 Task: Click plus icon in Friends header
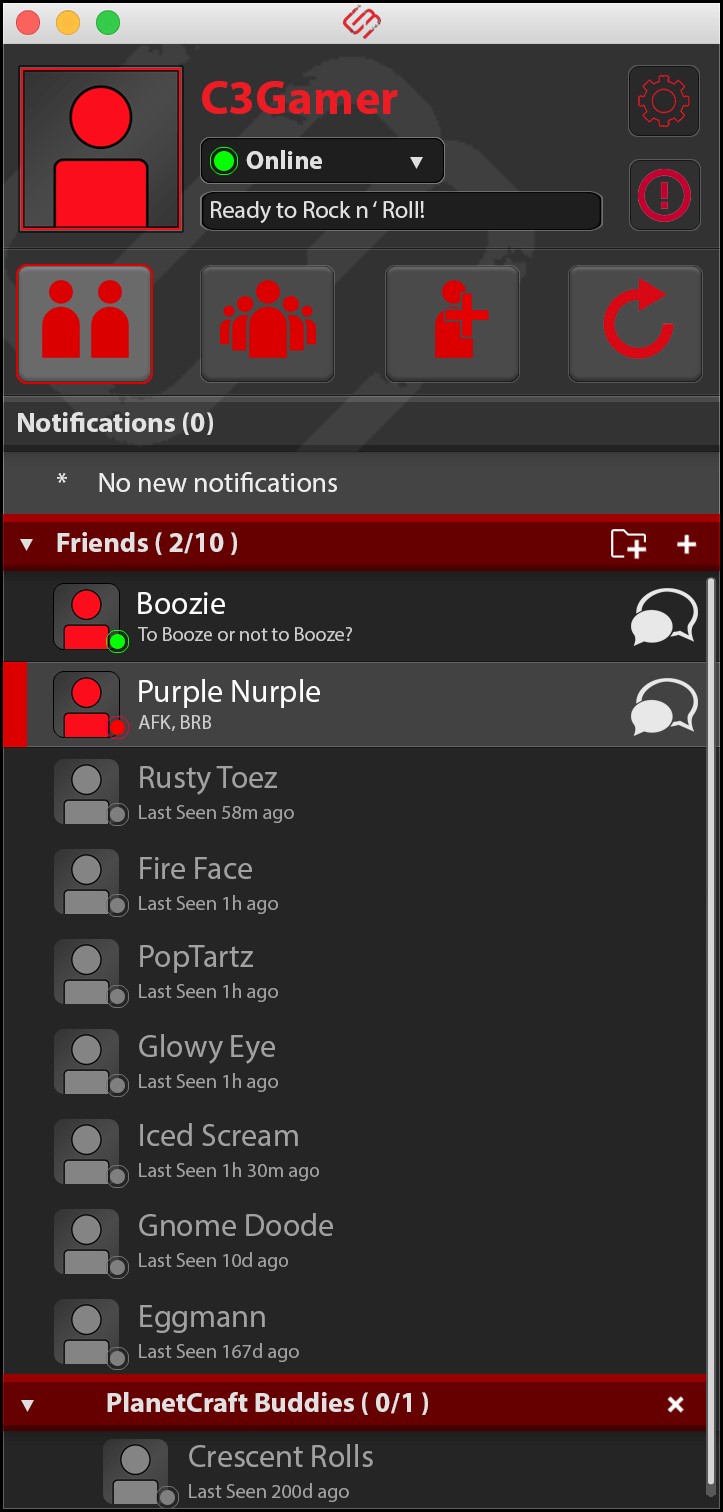coord(686,544)
